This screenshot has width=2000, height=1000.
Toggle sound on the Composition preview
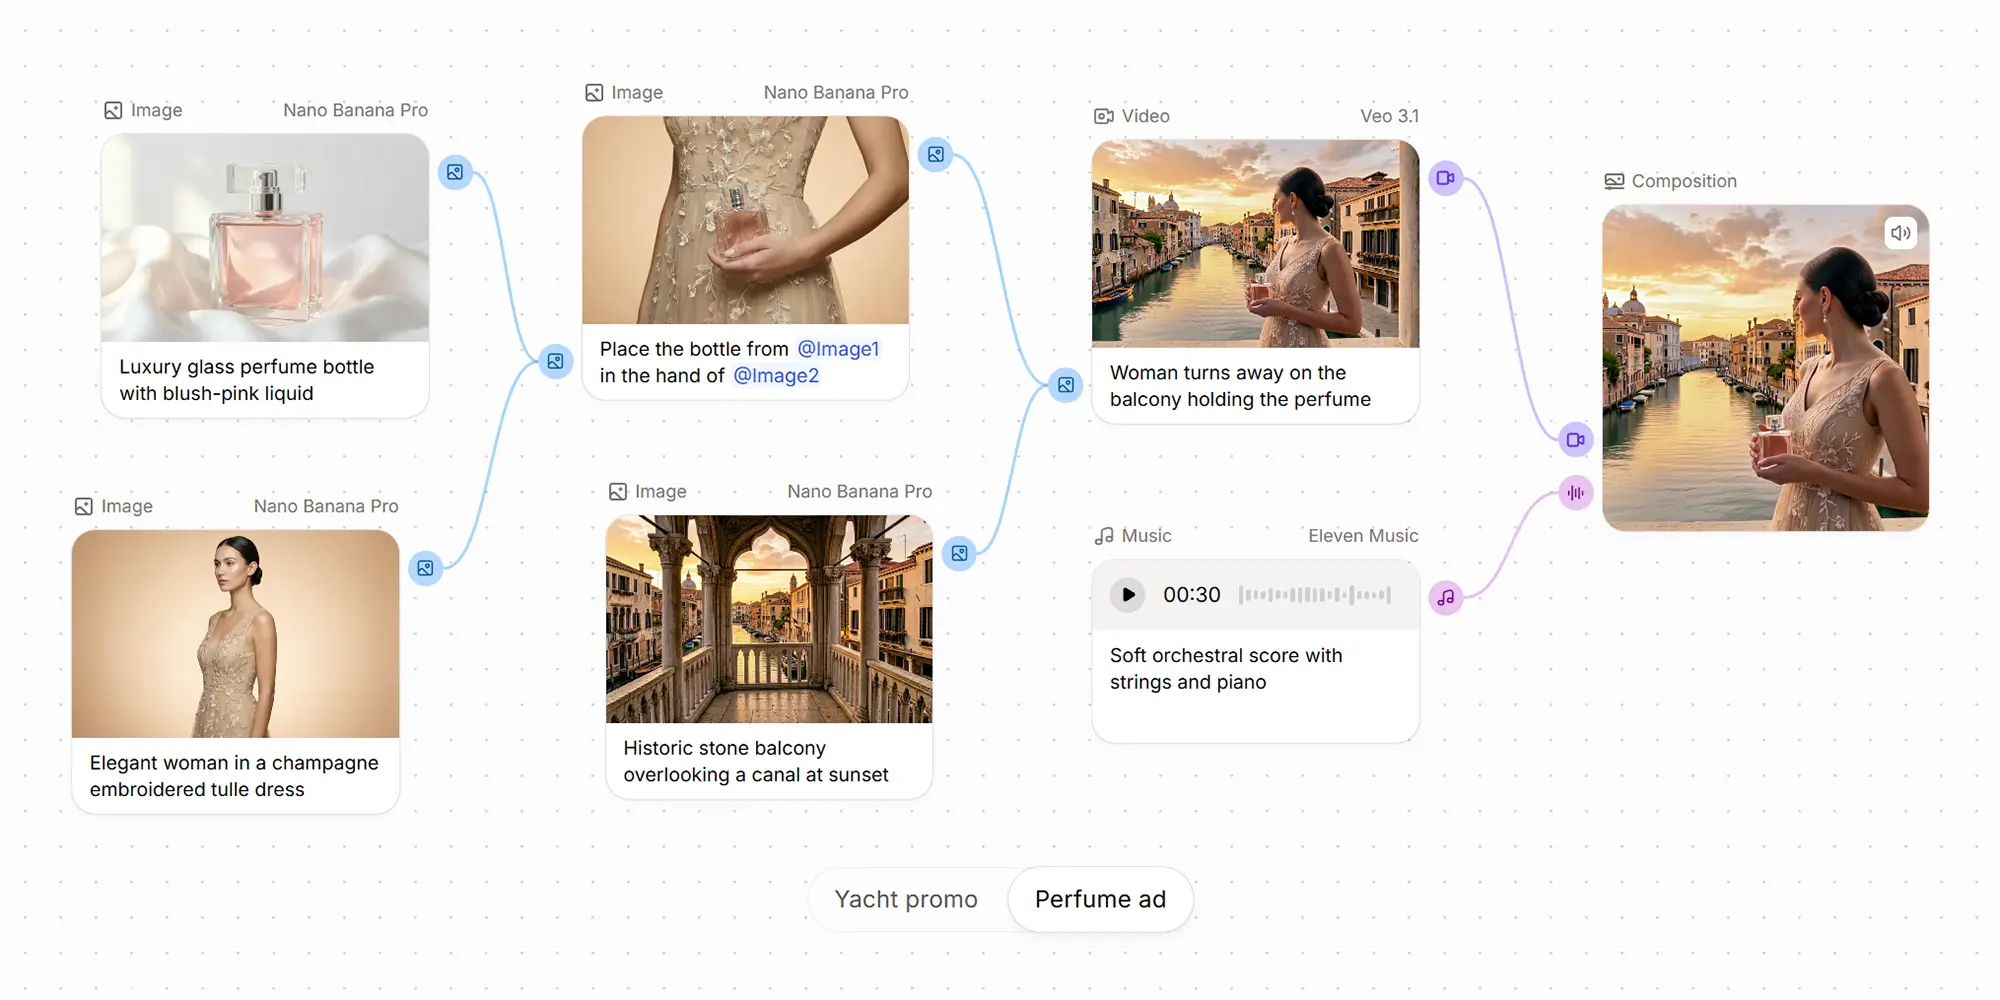1900,233
